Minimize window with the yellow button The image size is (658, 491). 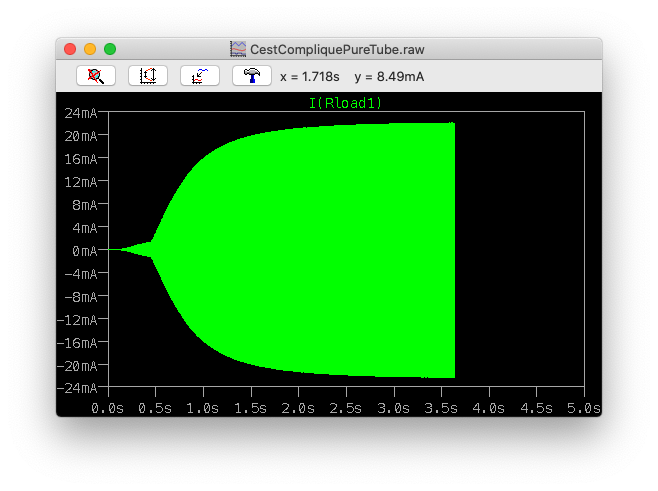(x=90, y=49)
